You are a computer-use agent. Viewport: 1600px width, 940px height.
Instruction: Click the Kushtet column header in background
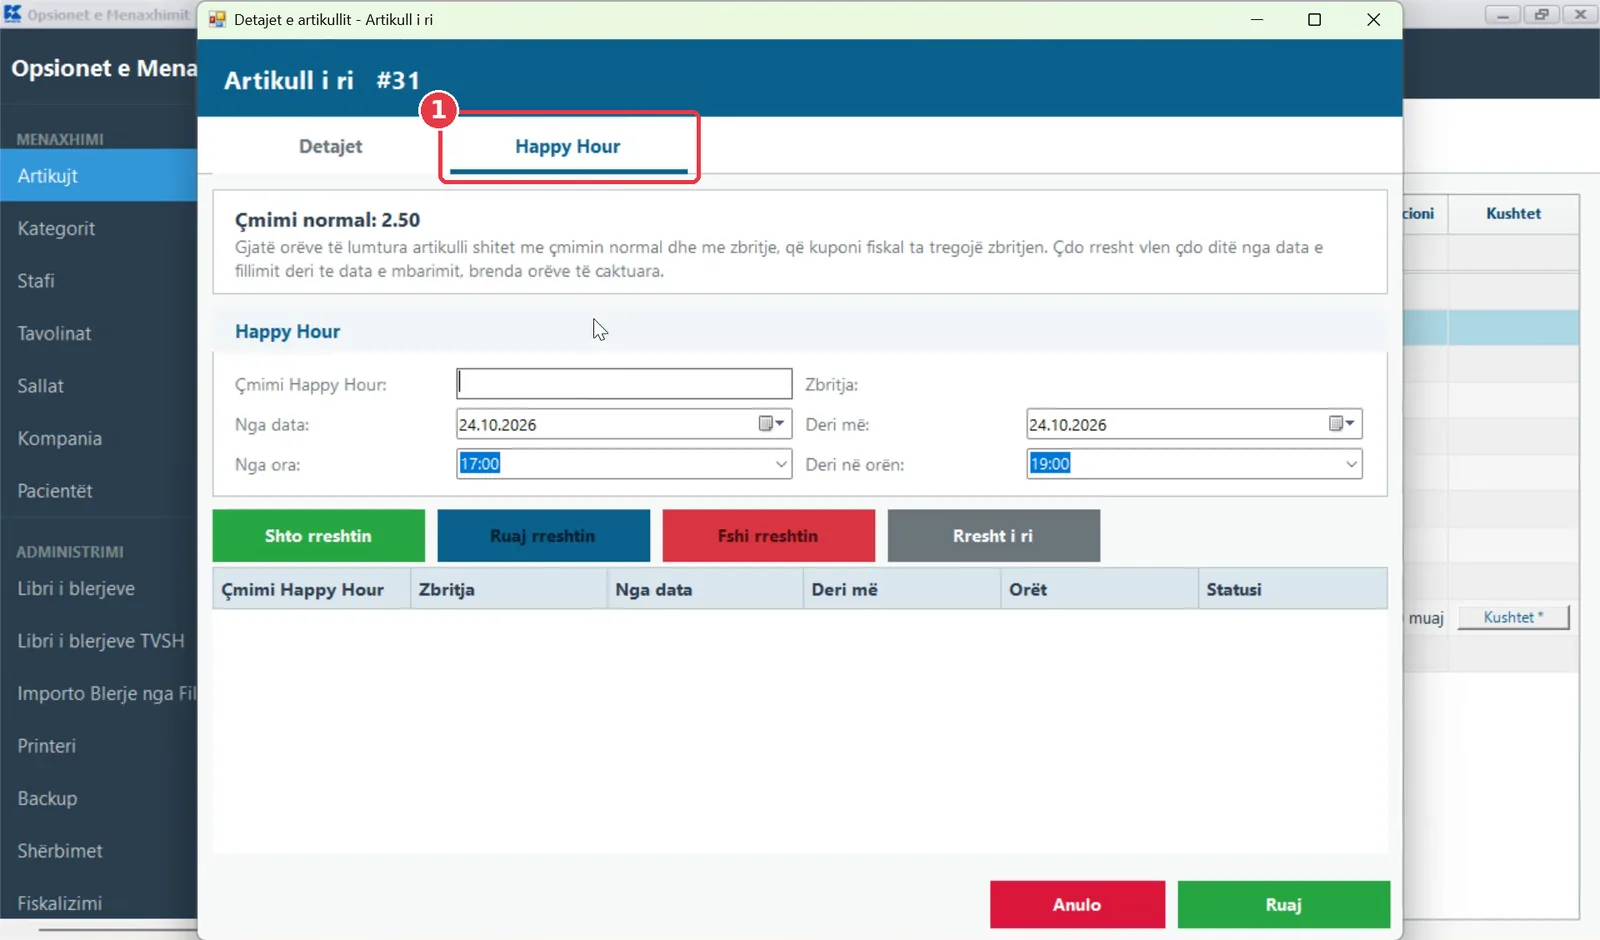(1513, 213)
